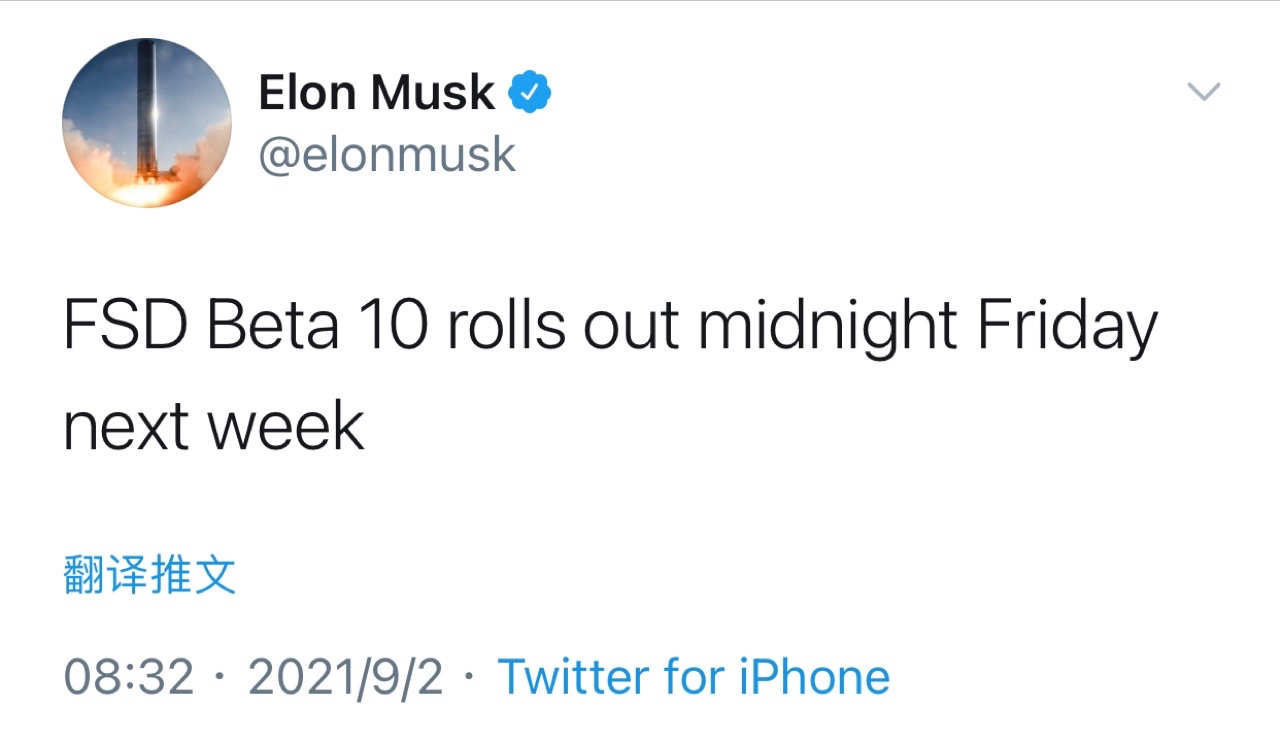Click the blue verified checkmark badge
Screen dimensions: 1280x749
click(x=530, y=93)
